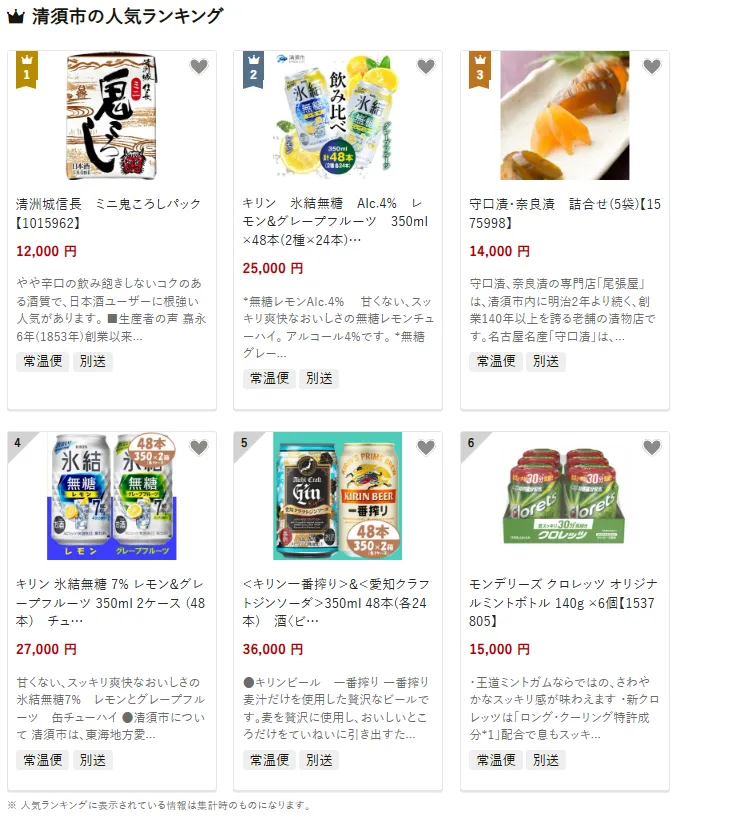This screenshot has width=731, height=827.
Task: Open the Gin and Kirin Beer product image
Action: click(338, 496)
